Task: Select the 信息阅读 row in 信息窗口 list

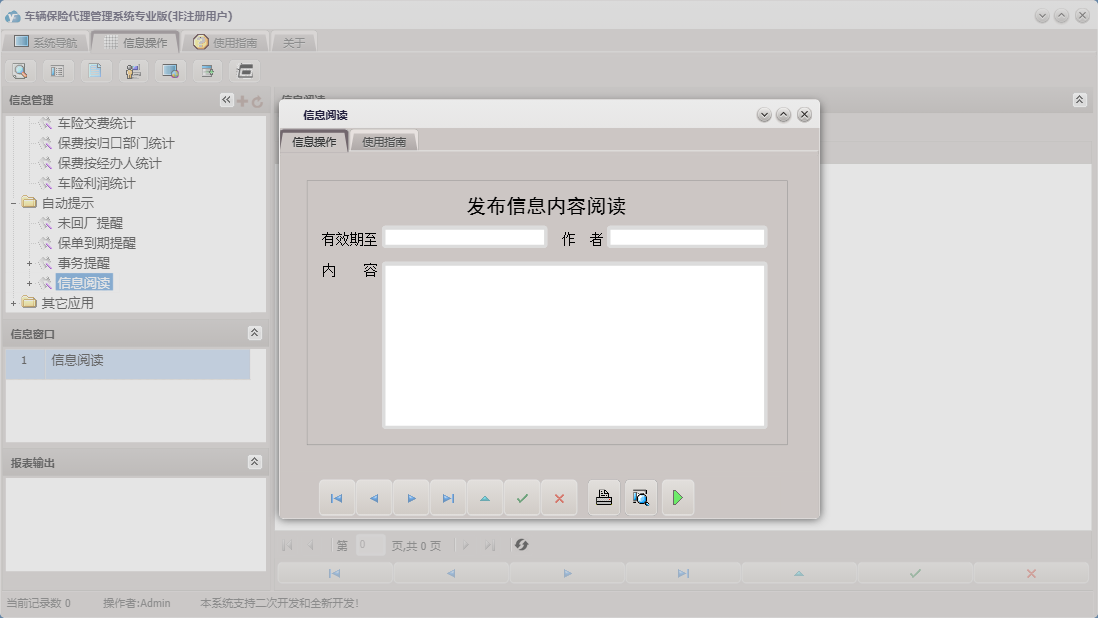Action: (x=127, y=364)
